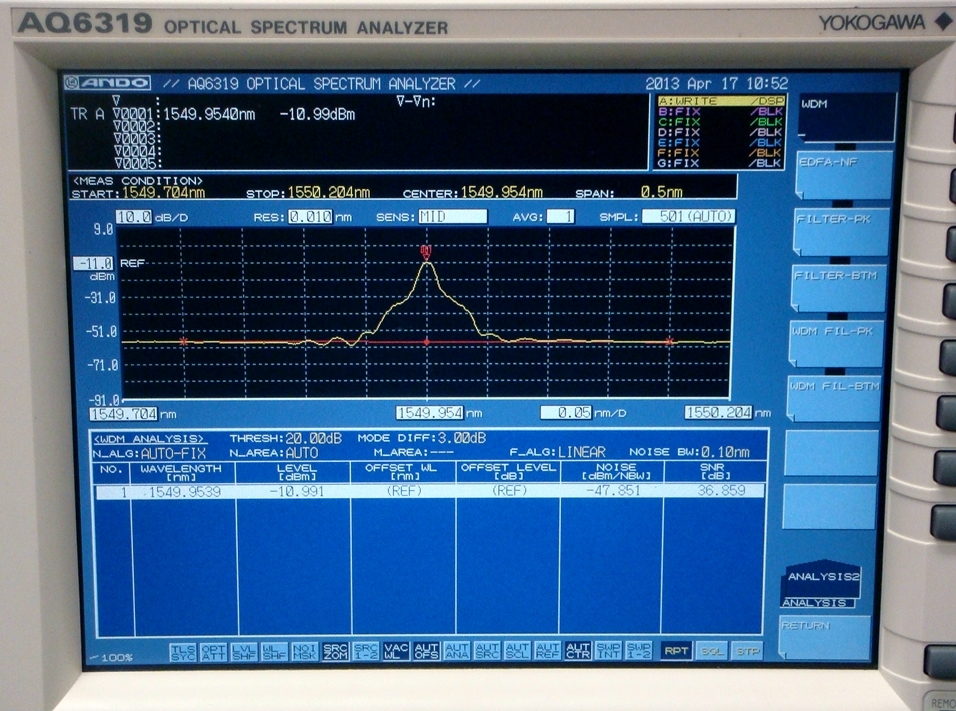Select the AUT ANA auto analysis indicator
The image size is (956, 711).
(457, 651)
